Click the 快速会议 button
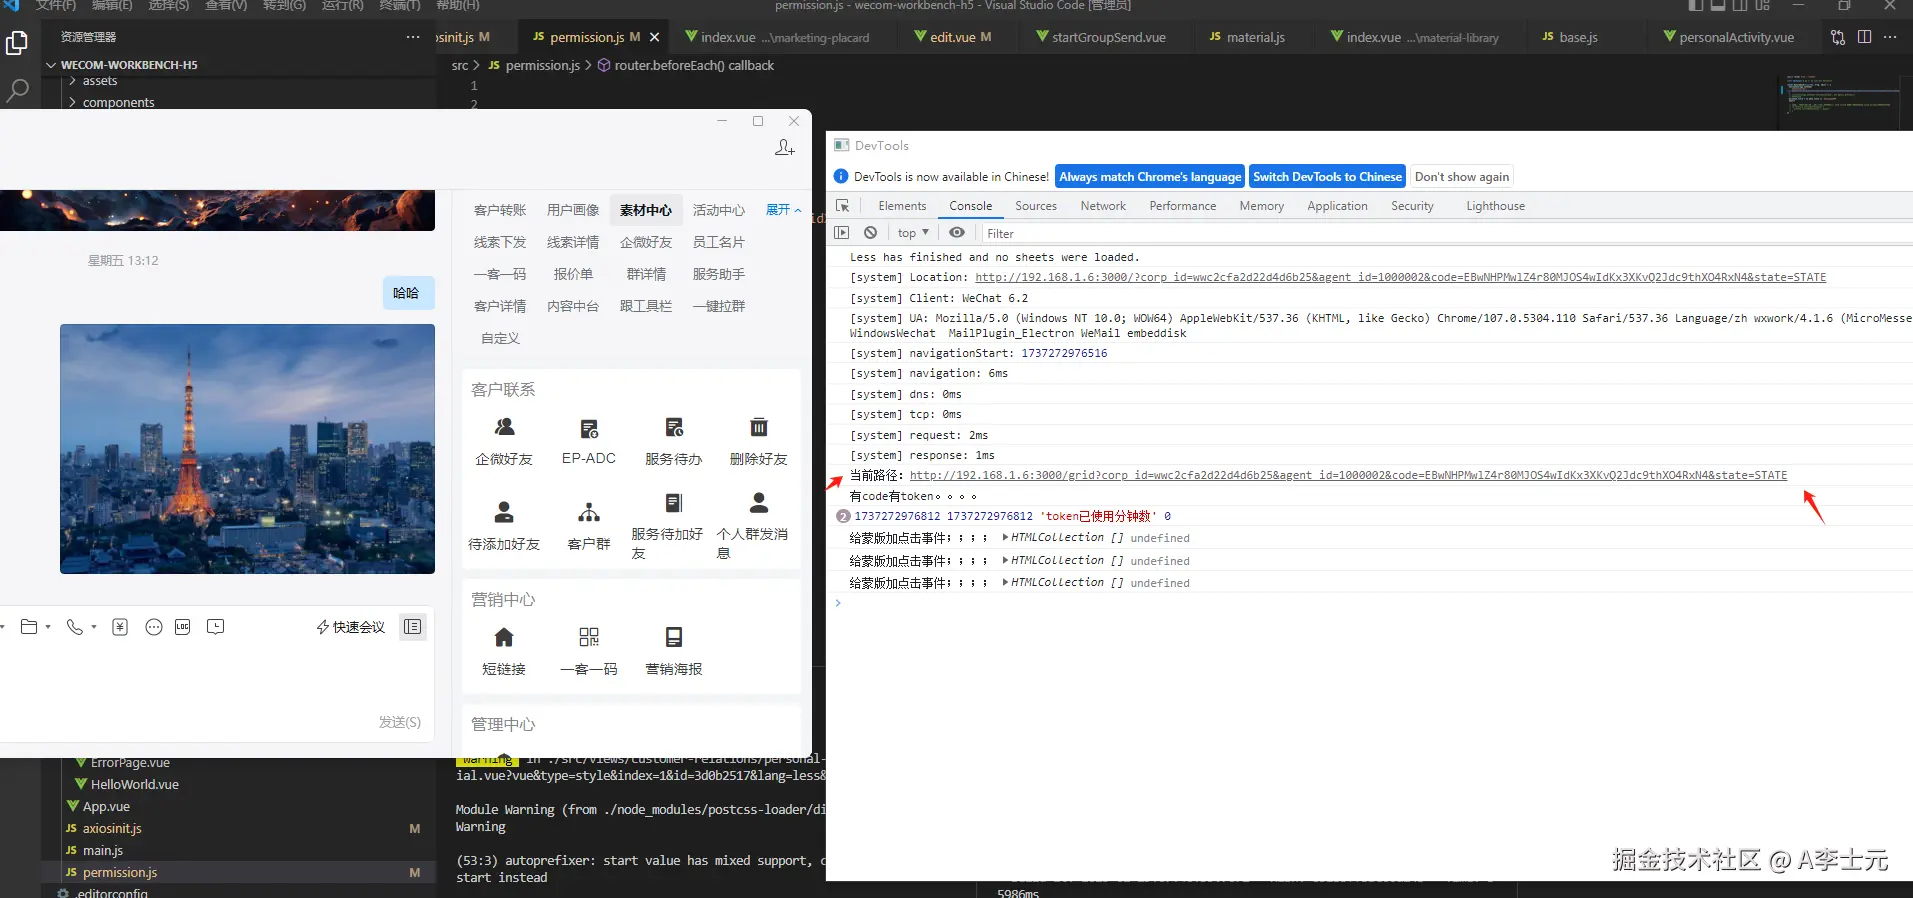 click(351, 627)
